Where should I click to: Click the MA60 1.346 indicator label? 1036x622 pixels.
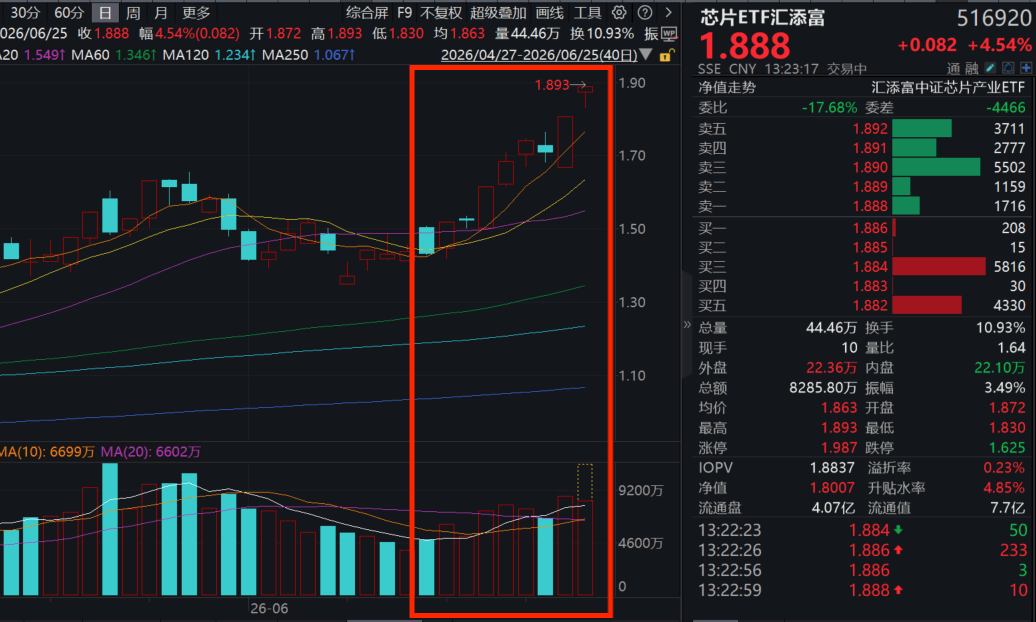tap(114, 55)
